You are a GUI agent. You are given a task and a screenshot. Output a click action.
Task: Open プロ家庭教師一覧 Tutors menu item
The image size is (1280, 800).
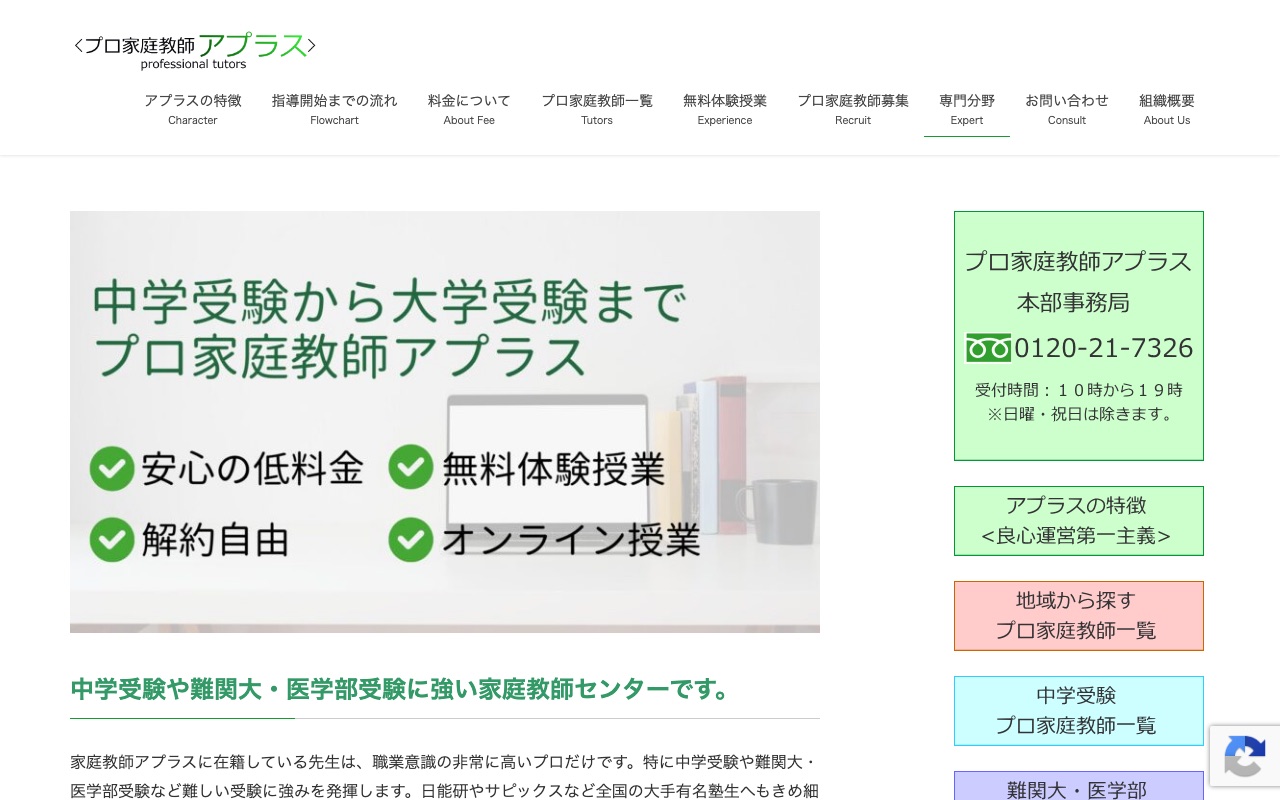click(x=597, y=109)
